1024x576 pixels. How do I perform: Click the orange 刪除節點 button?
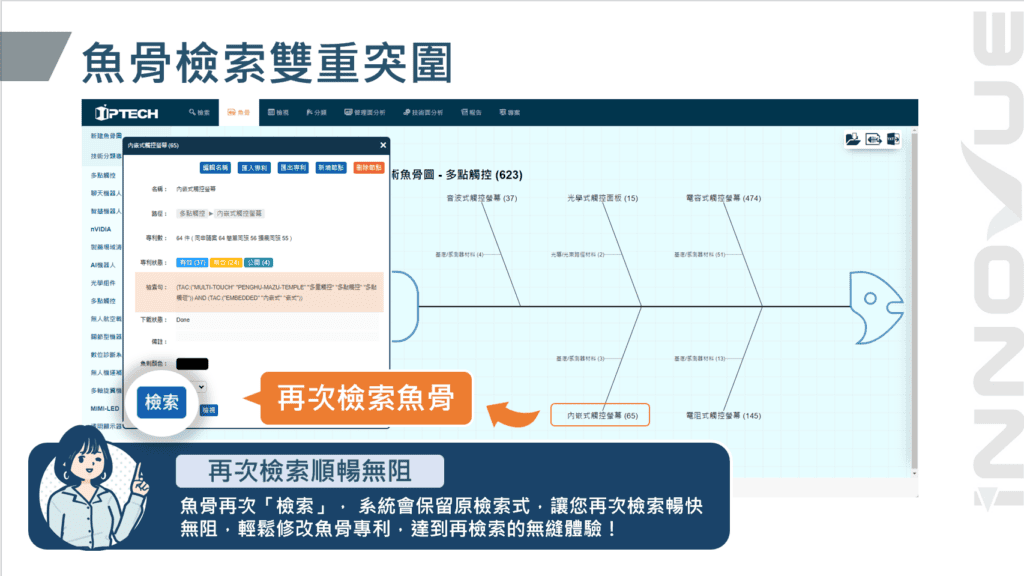click(369, 168)
